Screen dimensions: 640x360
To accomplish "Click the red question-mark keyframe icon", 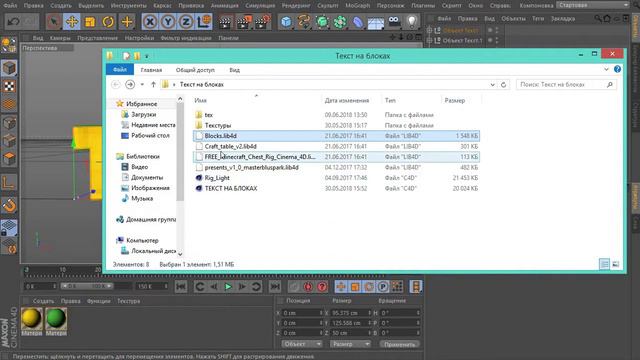I will [322, 287].
